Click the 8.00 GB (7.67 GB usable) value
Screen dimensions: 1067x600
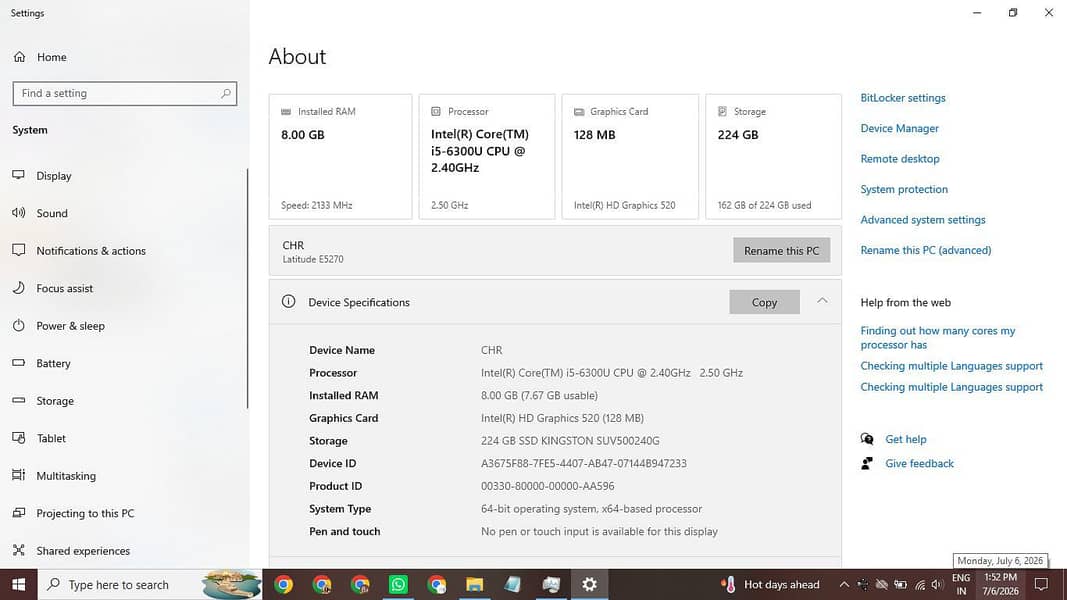pos(539,395)
